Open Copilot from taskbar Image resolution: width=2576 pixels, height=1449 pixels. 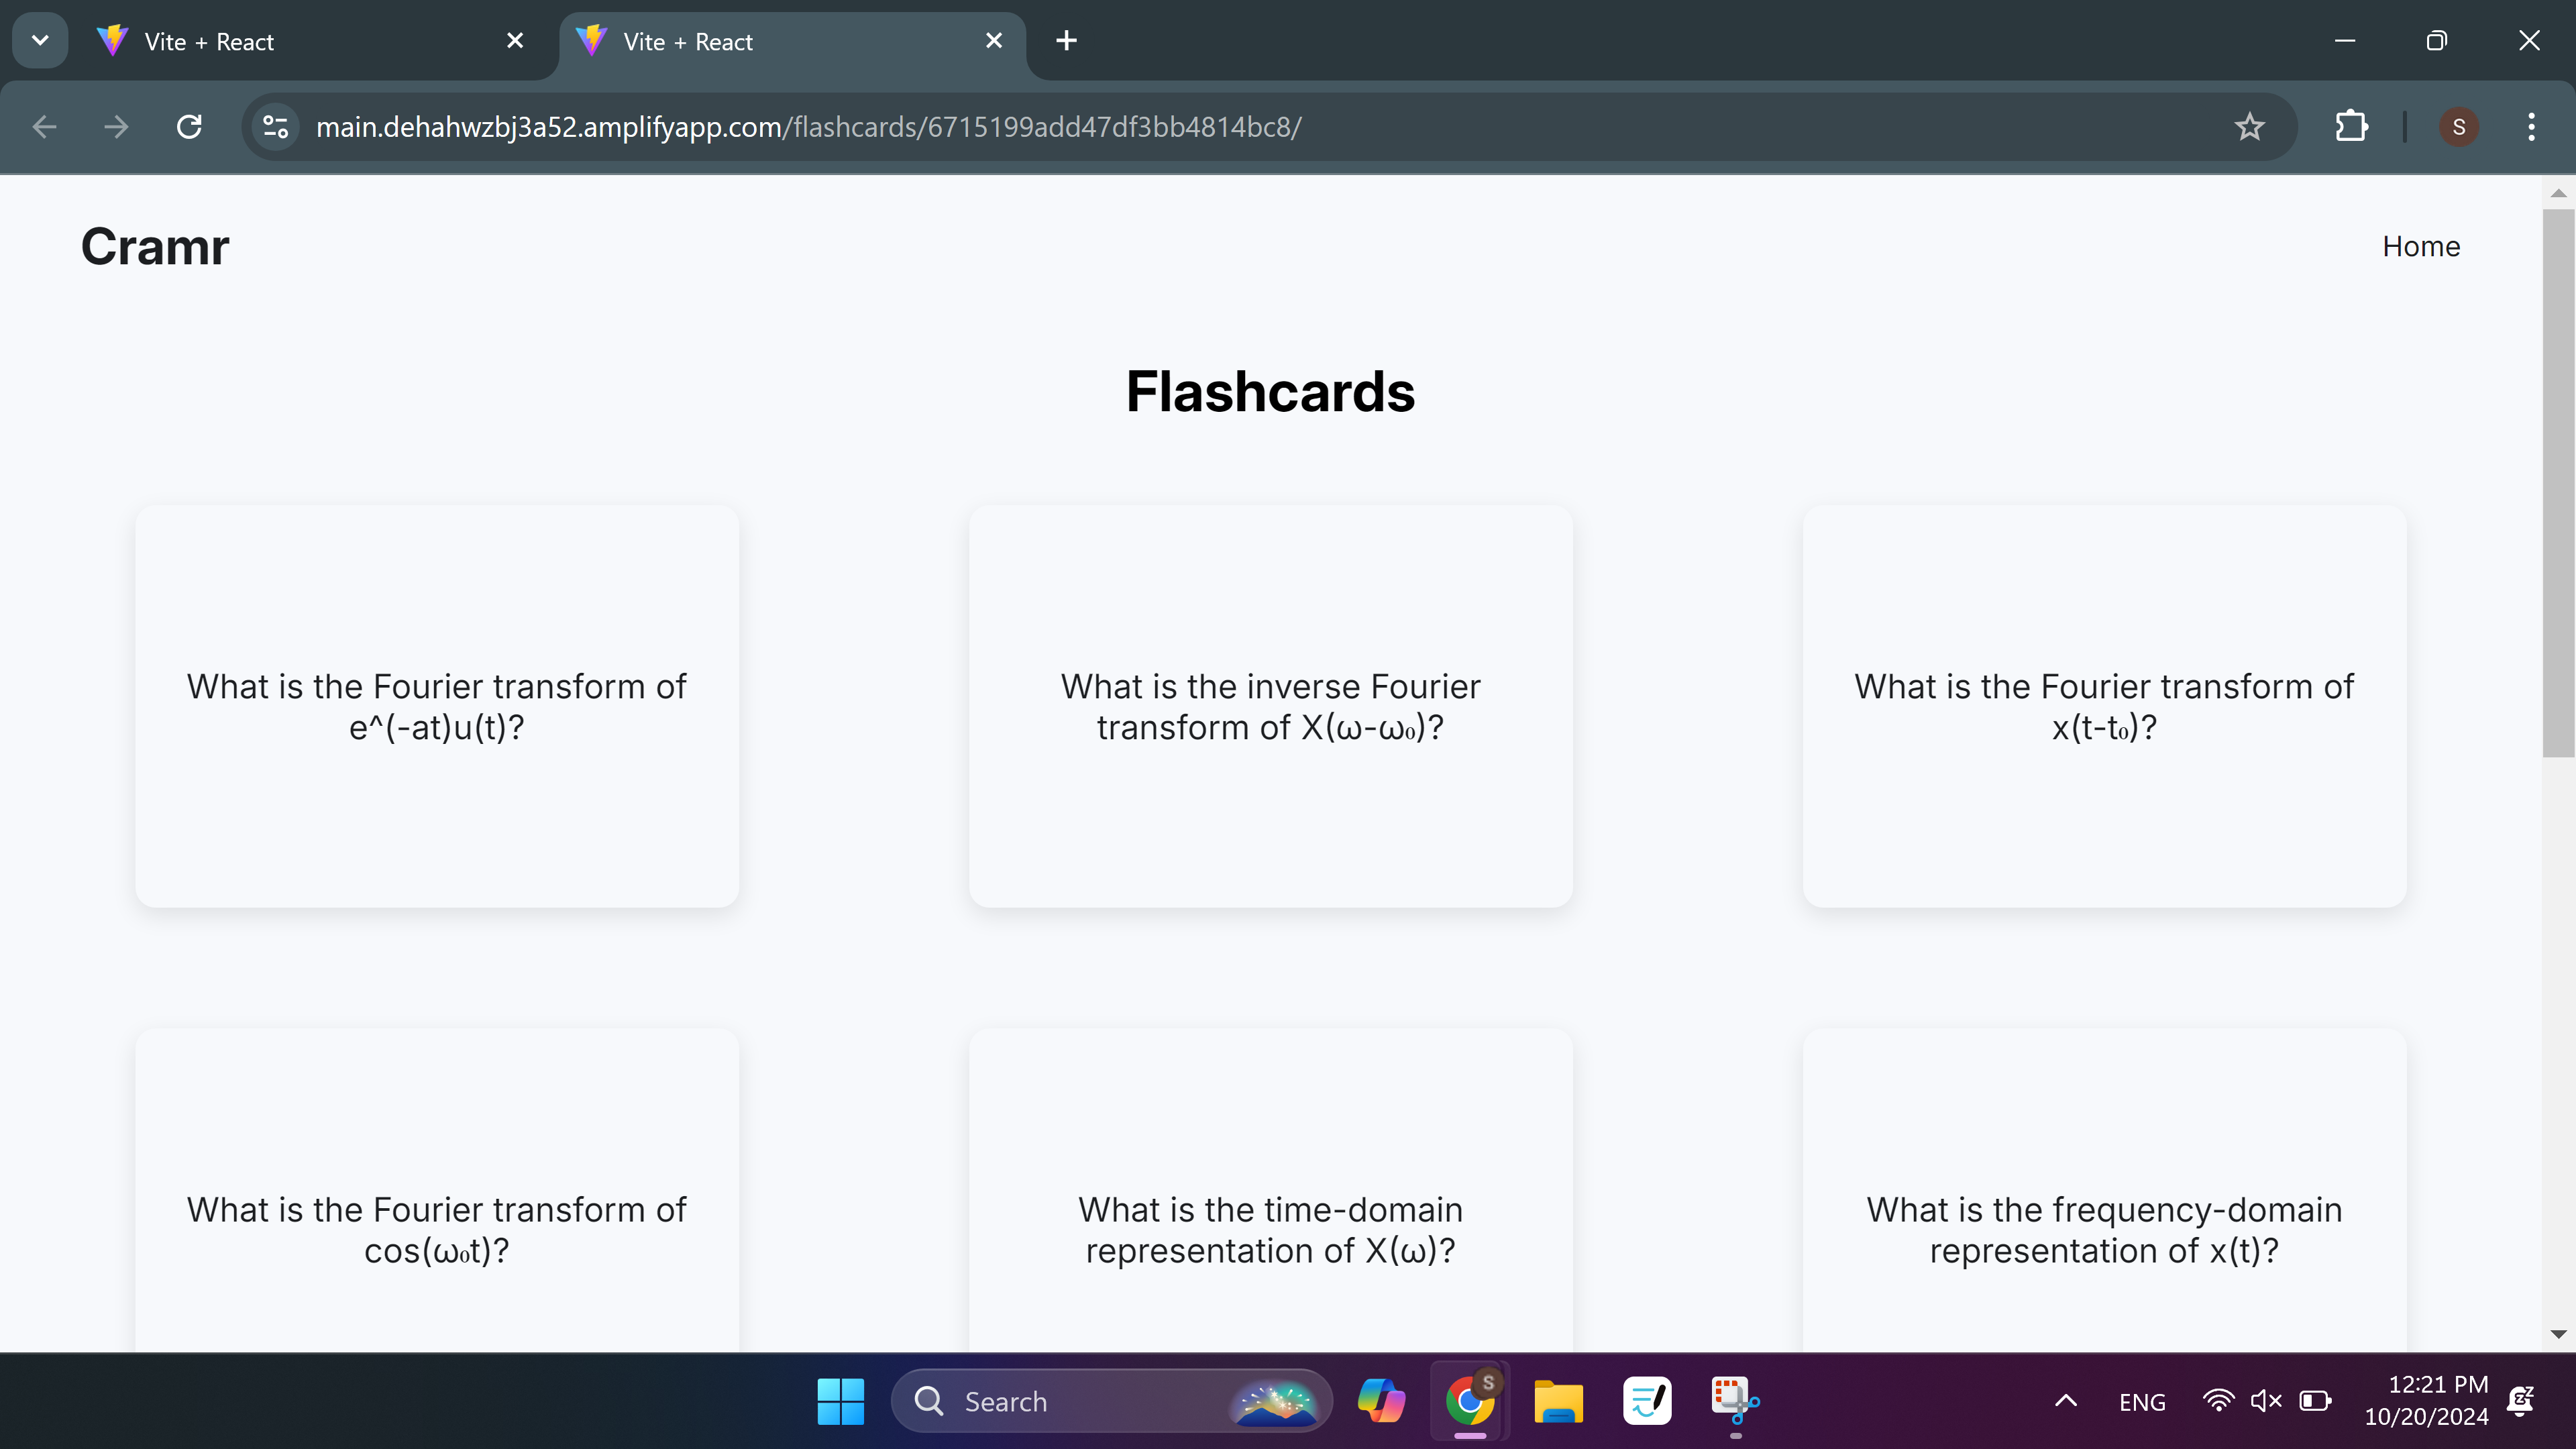click(x=1381, y=1401)
